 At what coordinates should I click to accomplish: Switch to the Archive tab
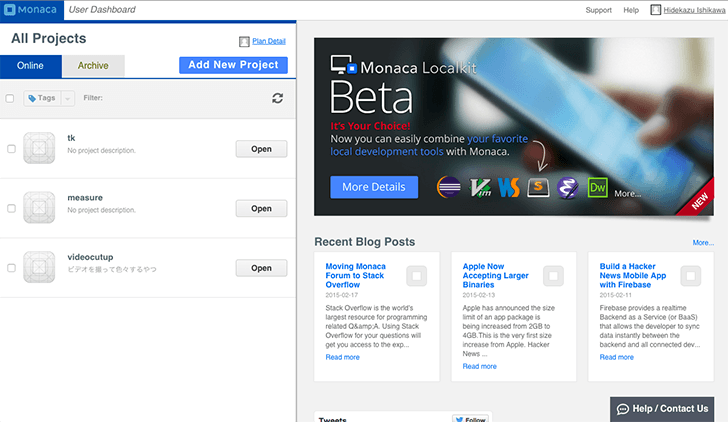[x=93, y=66]
